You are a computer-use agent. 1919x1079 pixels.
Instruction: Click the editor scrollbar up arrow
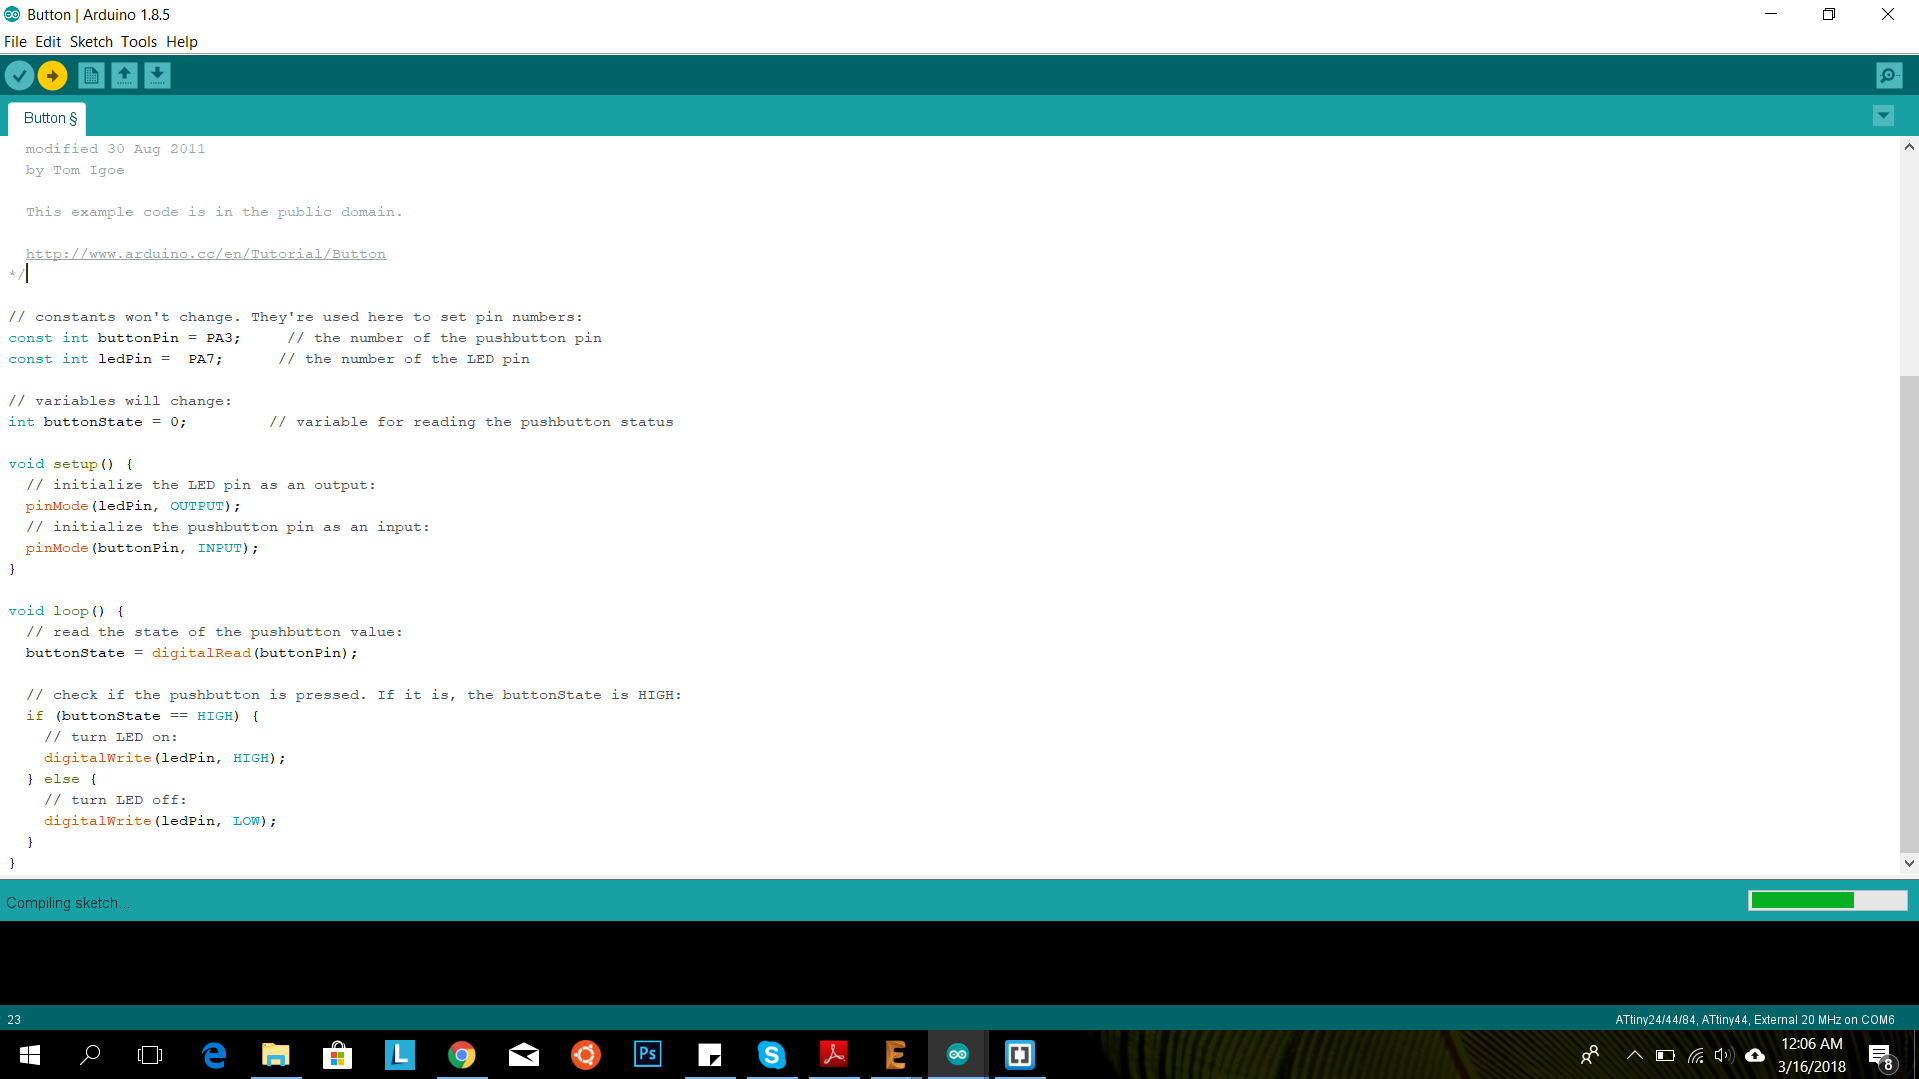[1909, 147]
